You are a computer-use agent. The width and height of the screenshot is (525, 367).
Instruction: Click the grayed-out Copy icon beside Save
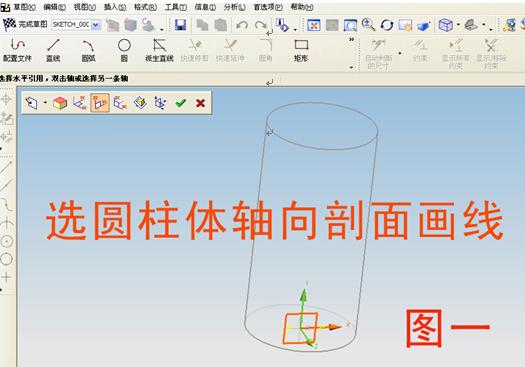202,25
